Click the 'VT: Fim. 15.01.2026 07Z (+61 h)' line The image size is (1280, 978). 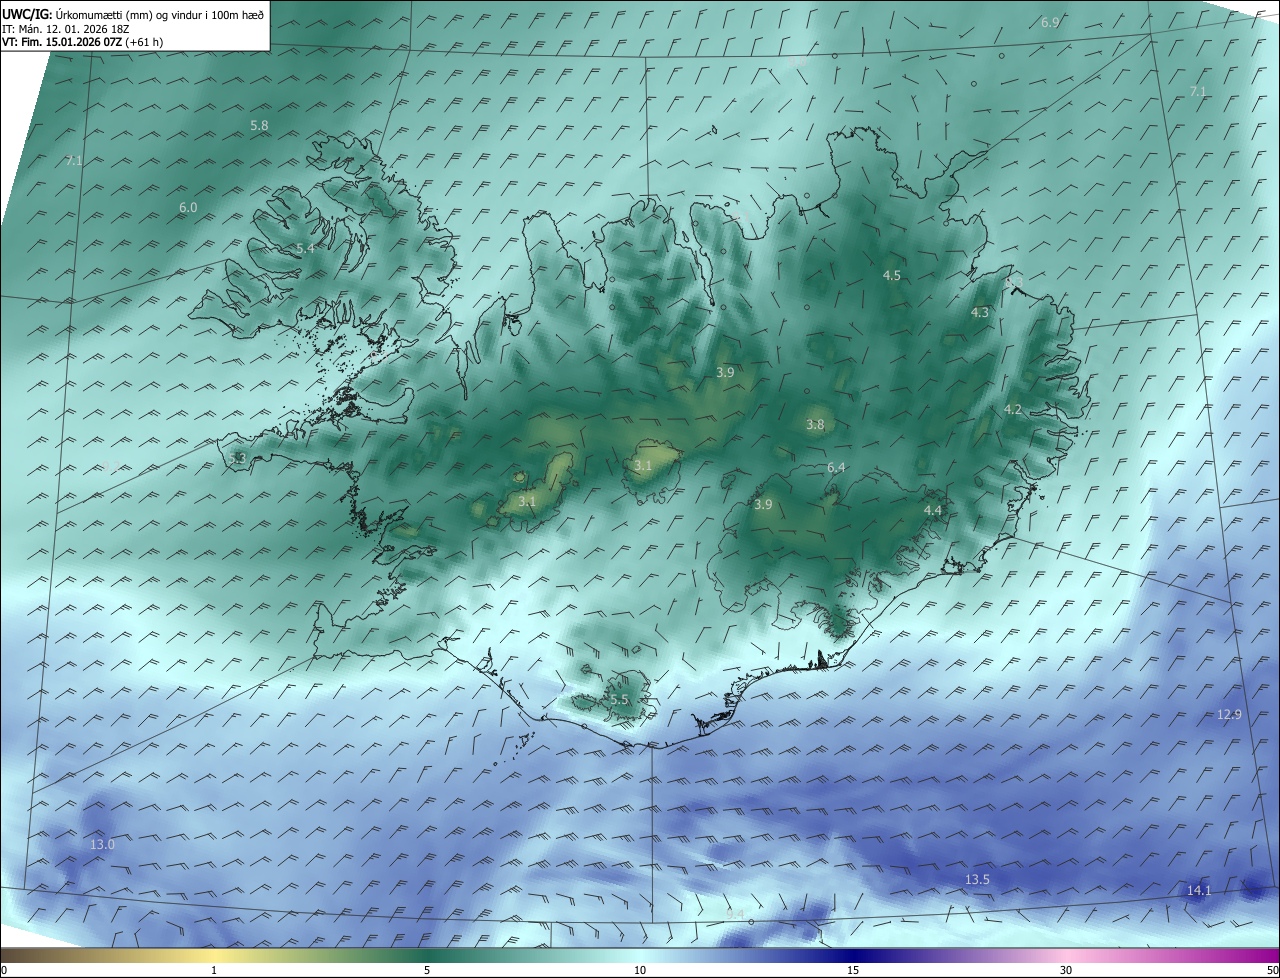[83, 42]
